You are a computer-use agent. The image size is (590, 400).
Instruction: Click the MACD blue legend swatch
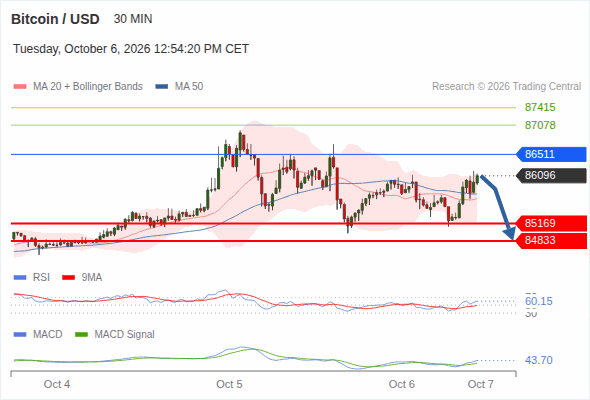click(20, 335)
